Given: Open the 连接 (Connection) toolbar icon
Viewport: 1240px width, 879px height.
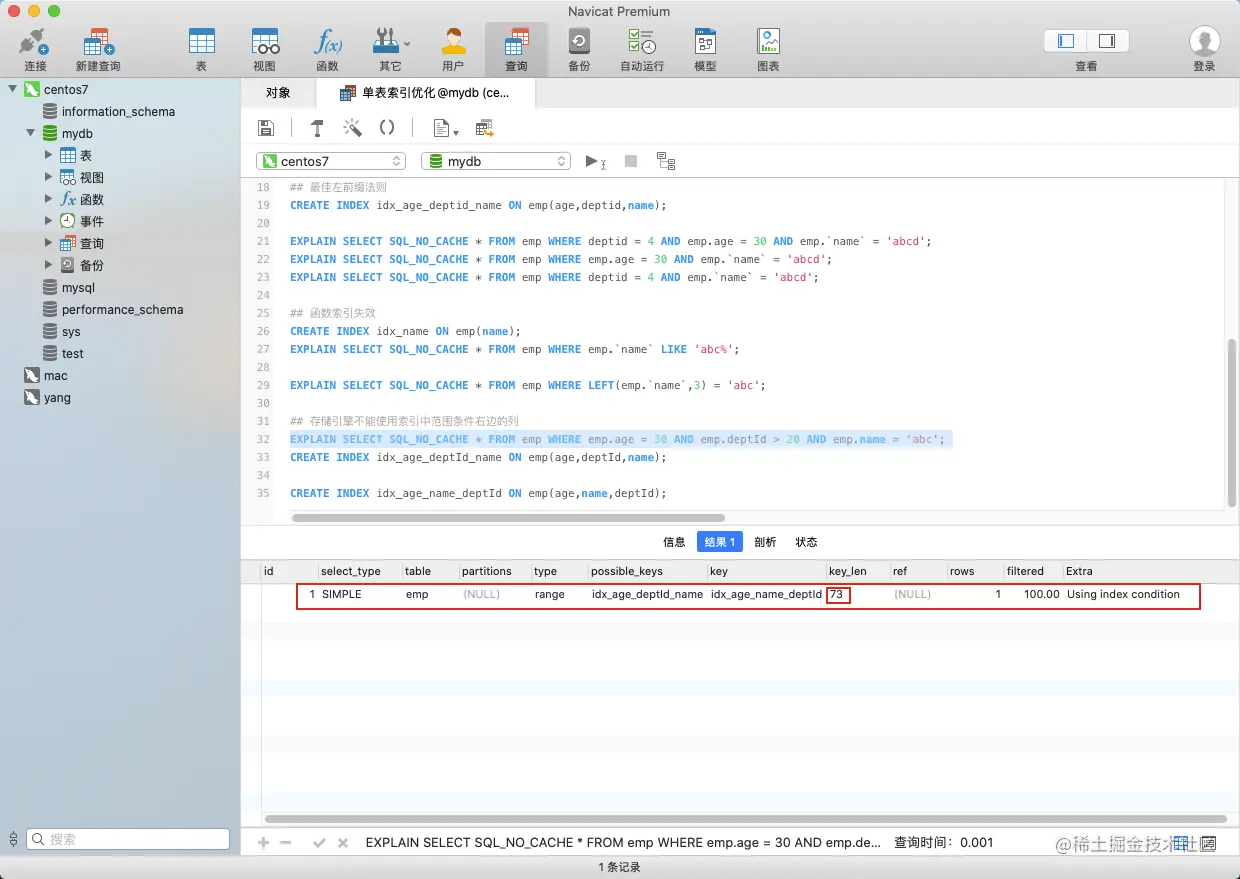Looking at the screenshot, I should (35, 43).
